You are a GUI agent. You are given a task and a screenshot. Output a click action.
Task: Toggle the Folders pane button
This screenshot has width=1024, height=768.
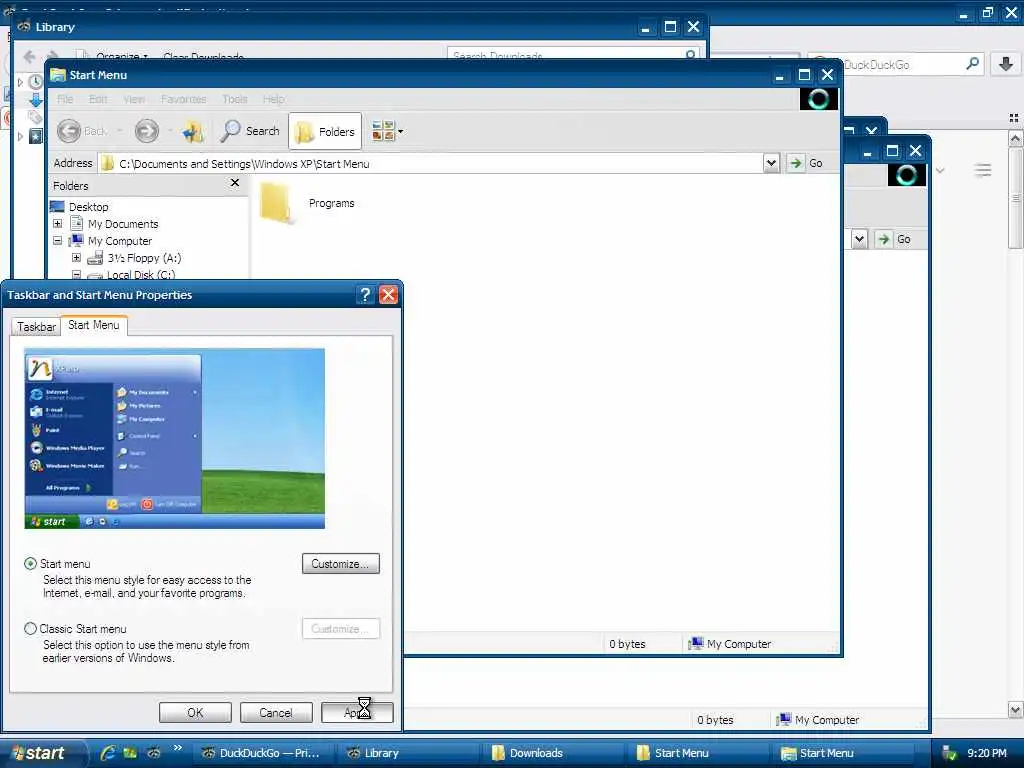pos(325,131)
